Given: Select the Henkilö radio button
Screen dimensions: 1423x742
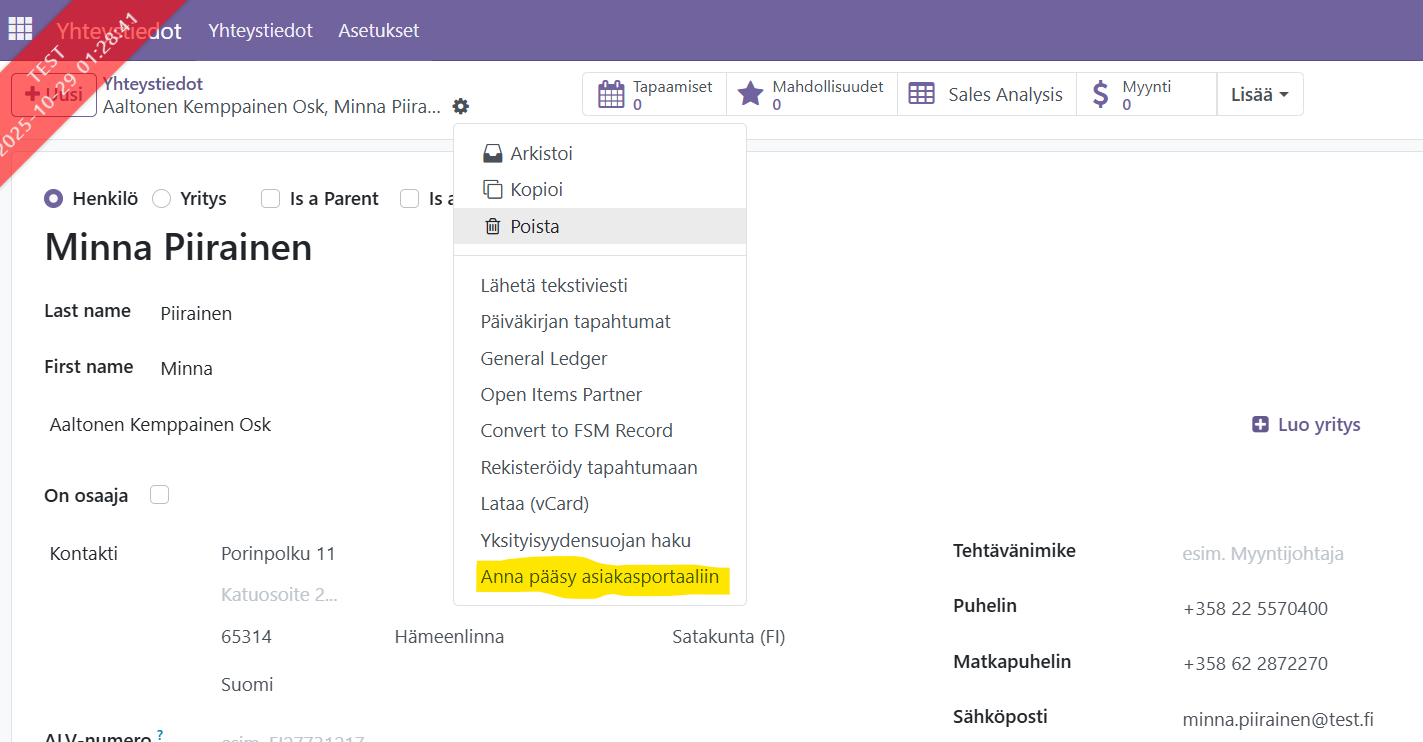Looking at the screenshot, I should point(54,199).
